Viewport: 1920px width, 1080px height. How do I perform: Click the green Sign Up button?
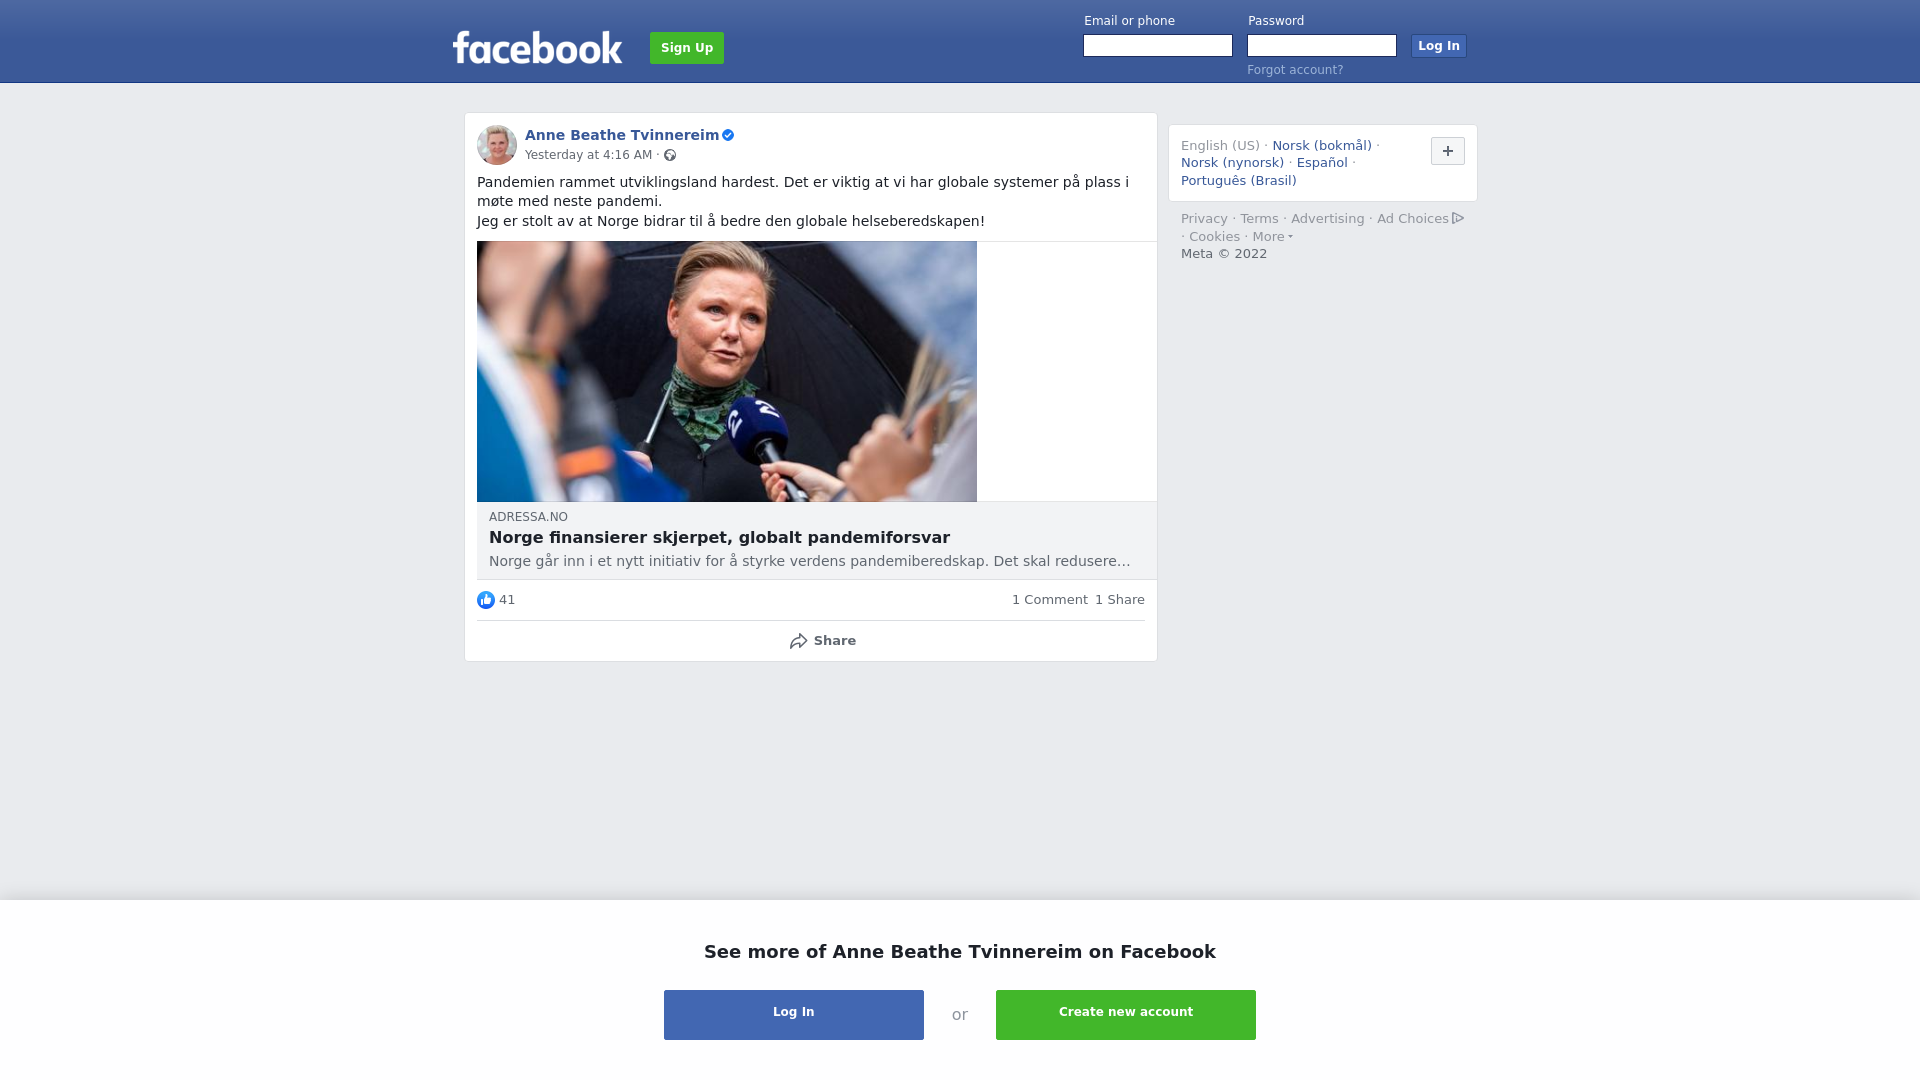(687, 48)
